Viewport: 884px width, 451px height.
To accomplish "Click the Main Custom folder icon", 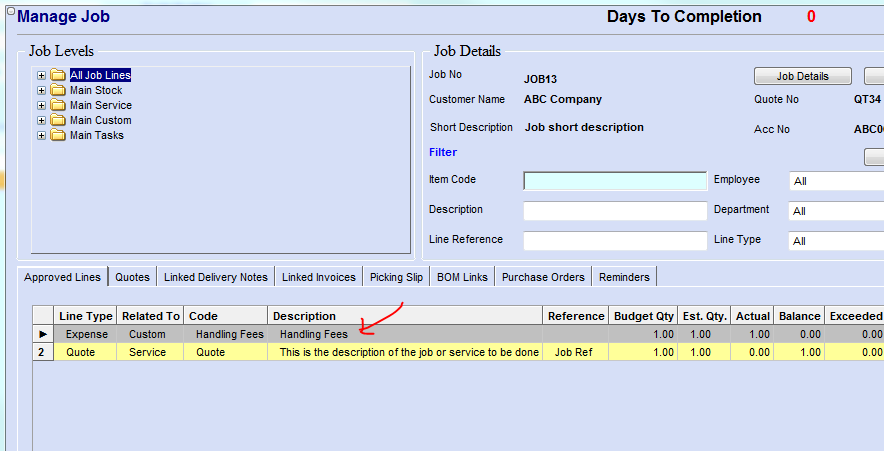I will point(58,120).
